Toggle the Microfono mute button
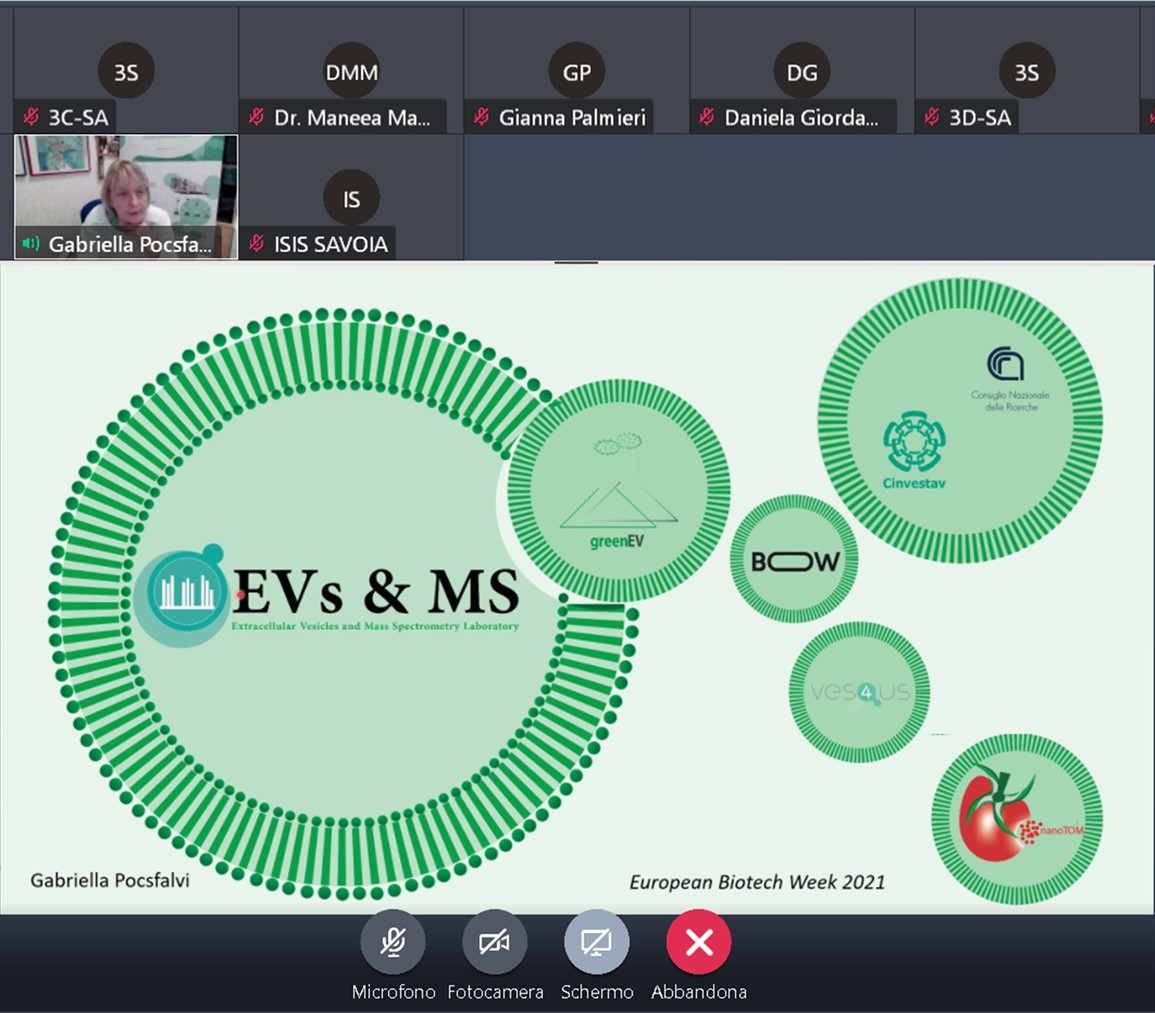Screen dimensions: 1155x1013 click(x=393, y=942)
